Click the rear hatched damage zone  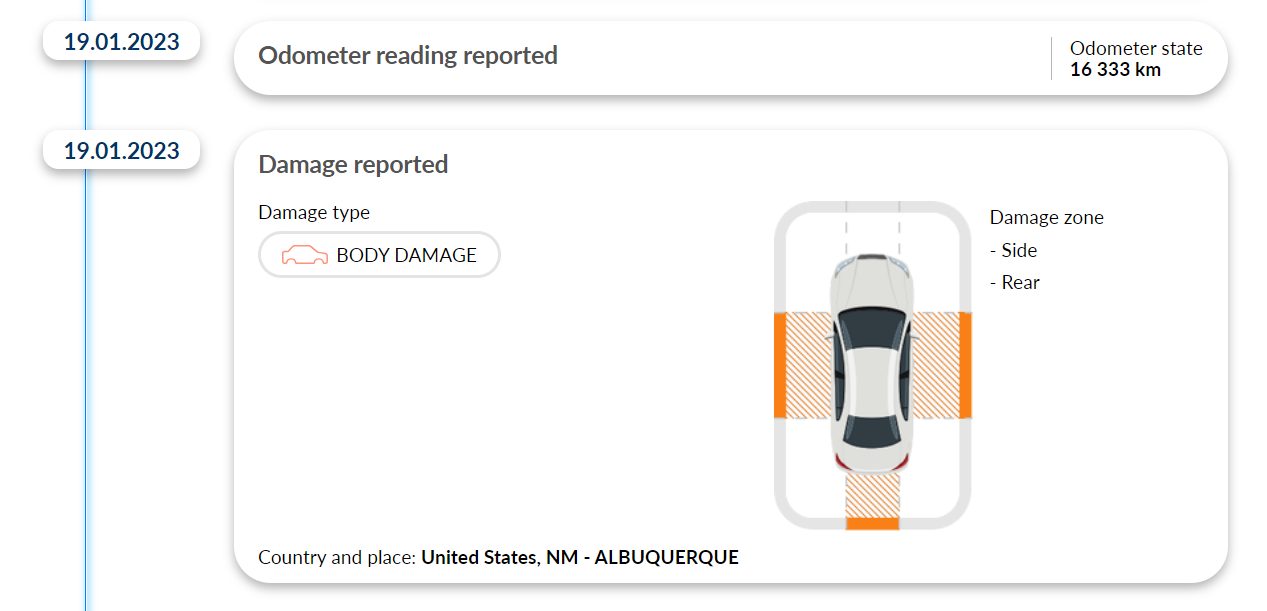pos(872,495)
